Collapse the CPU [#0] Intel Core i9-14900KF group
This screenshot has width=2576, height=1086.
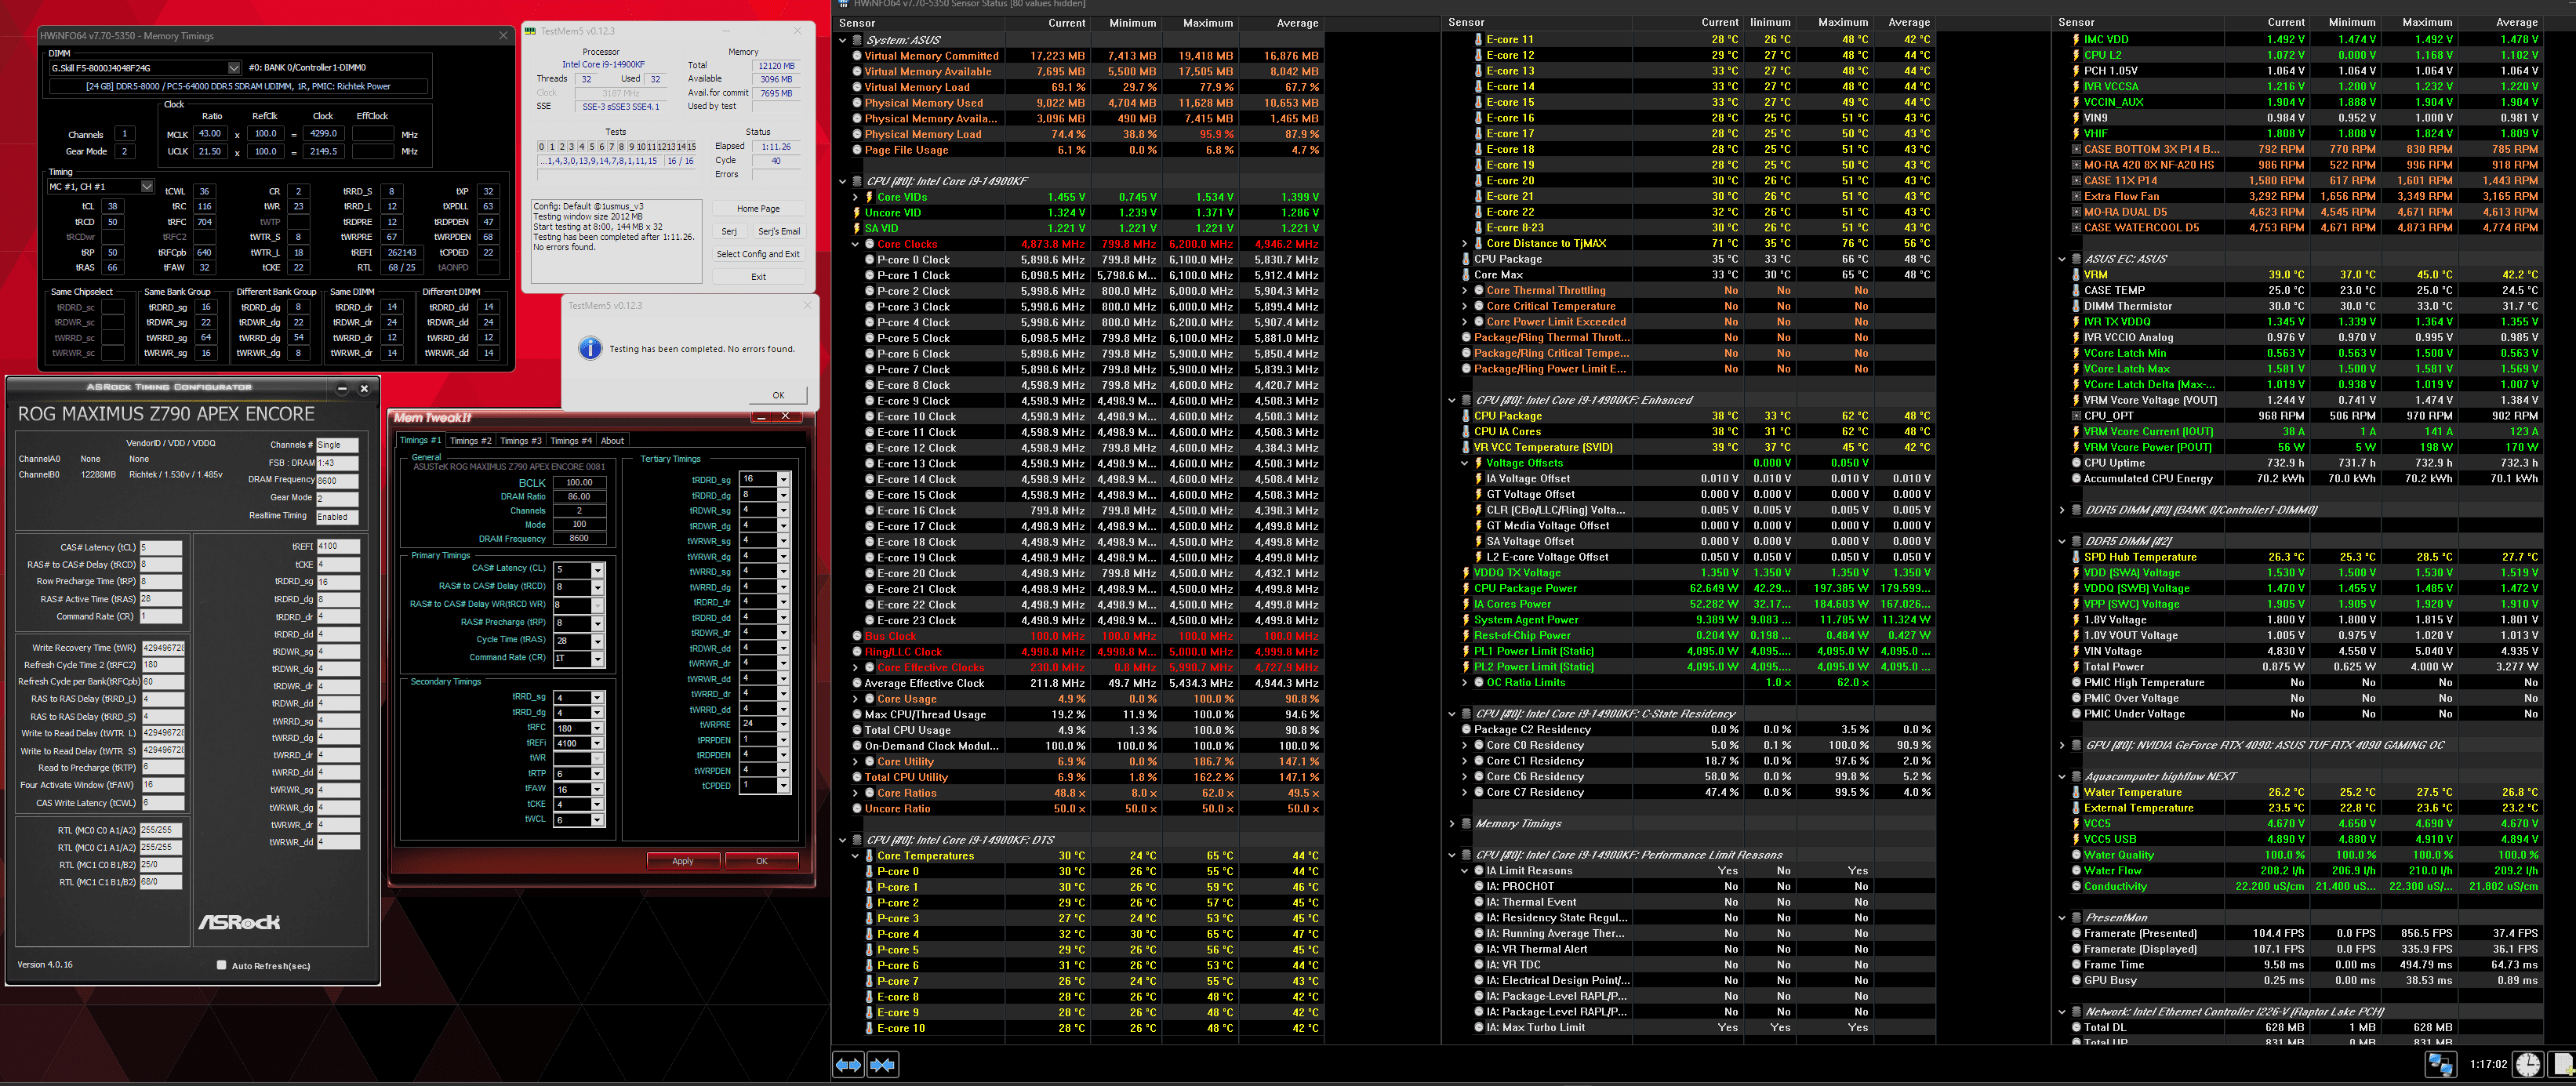(843, 182)
